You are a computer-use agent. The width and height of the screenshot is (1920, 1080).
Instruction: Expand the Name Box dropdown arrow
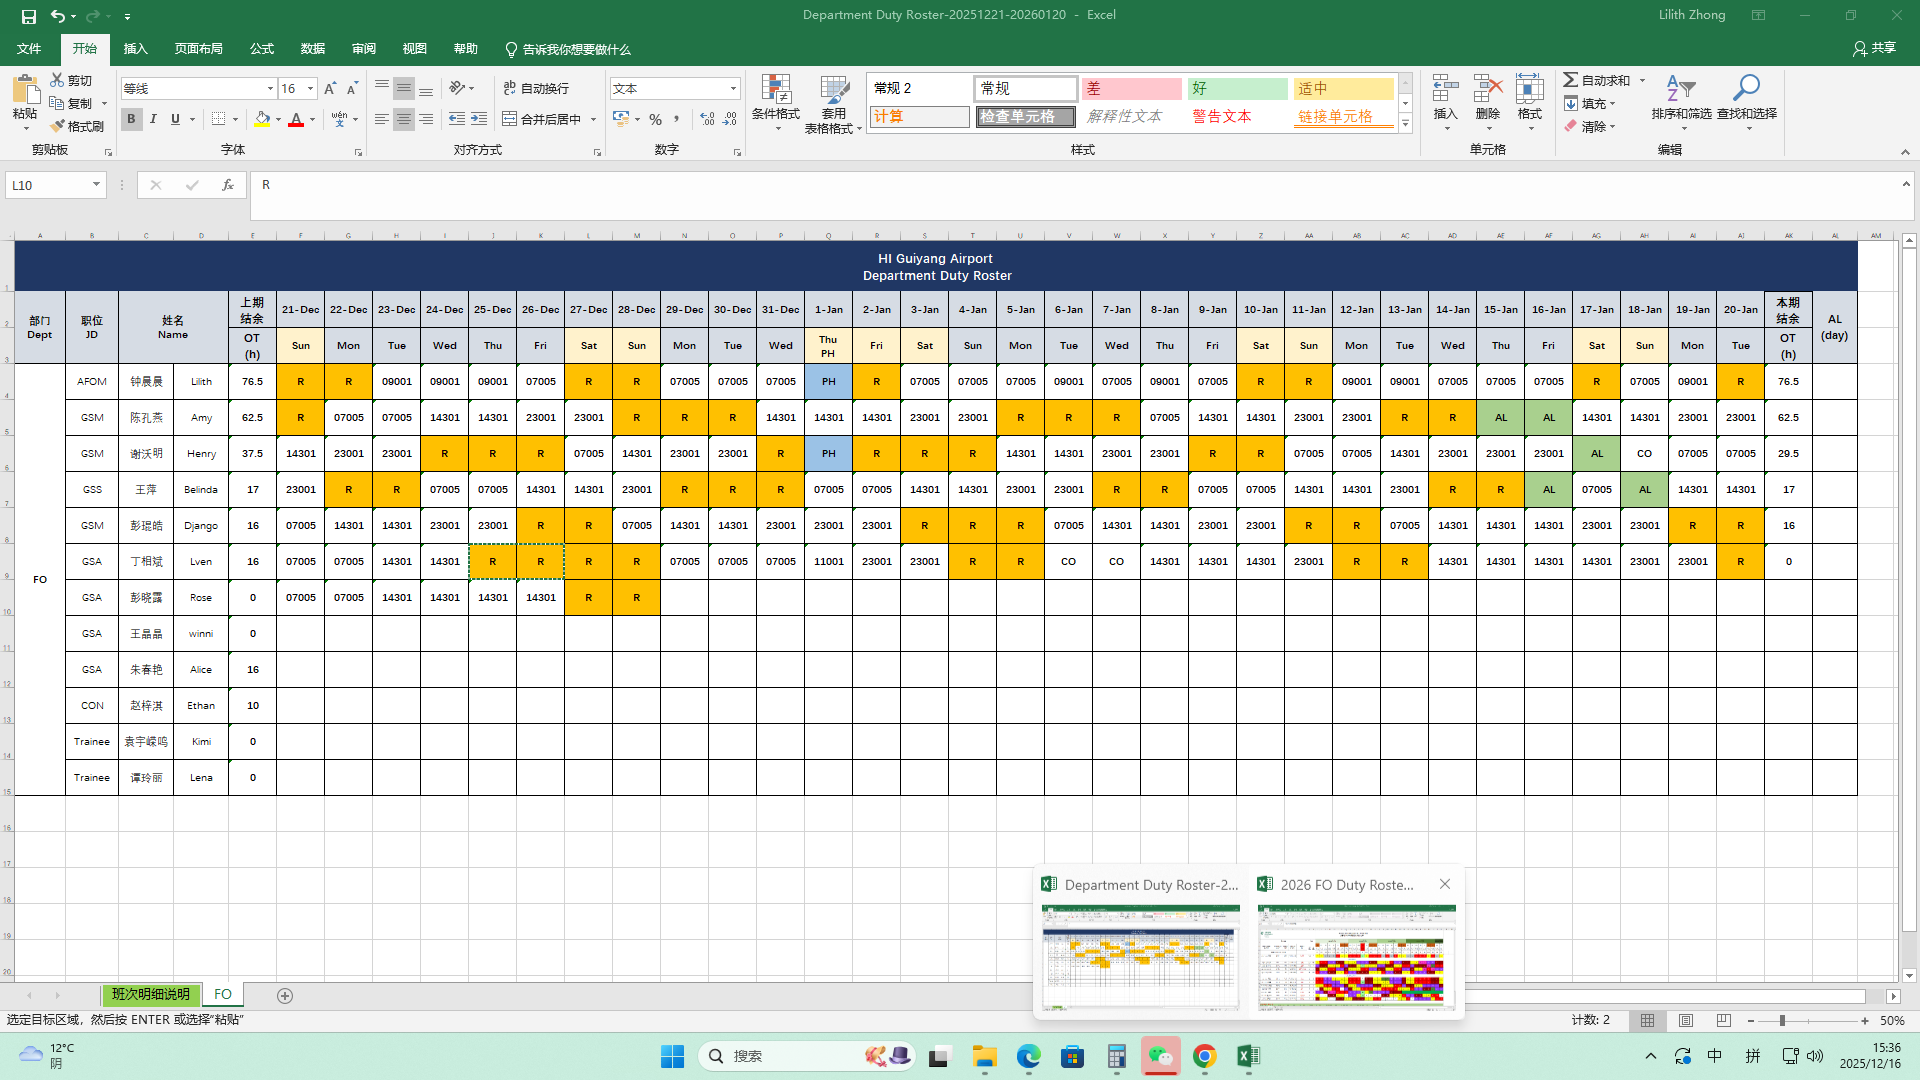click(96, 185)
